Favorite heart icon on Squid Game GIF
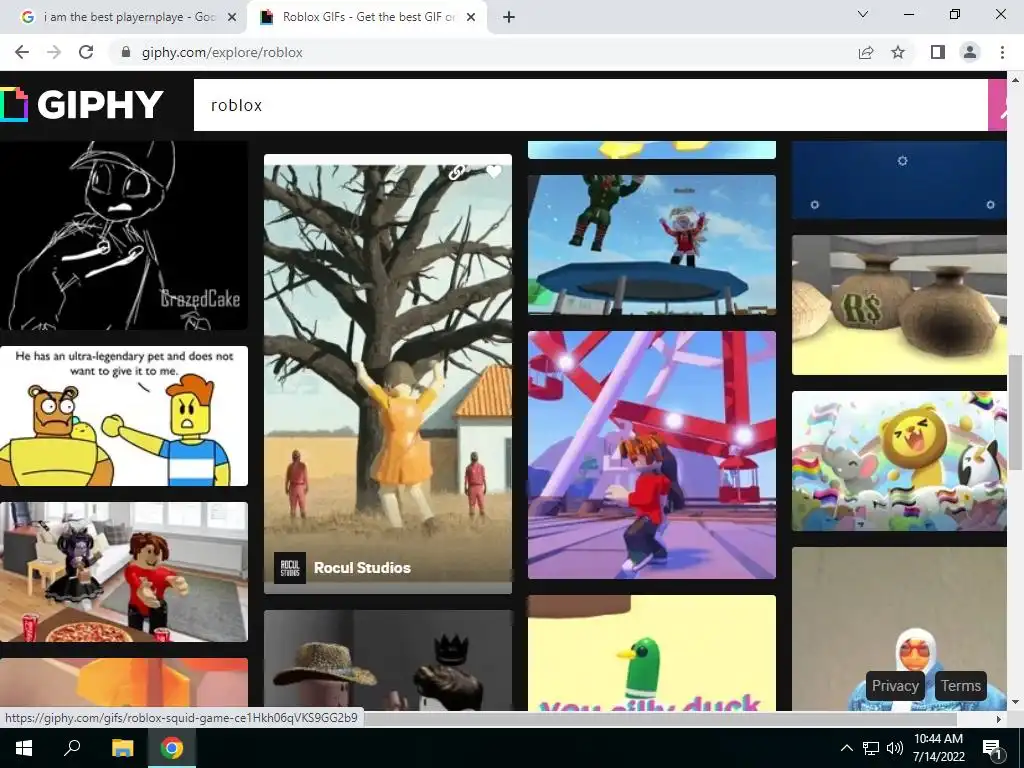This screenshot has height=768, width=1024. click(x=494, y=172)
